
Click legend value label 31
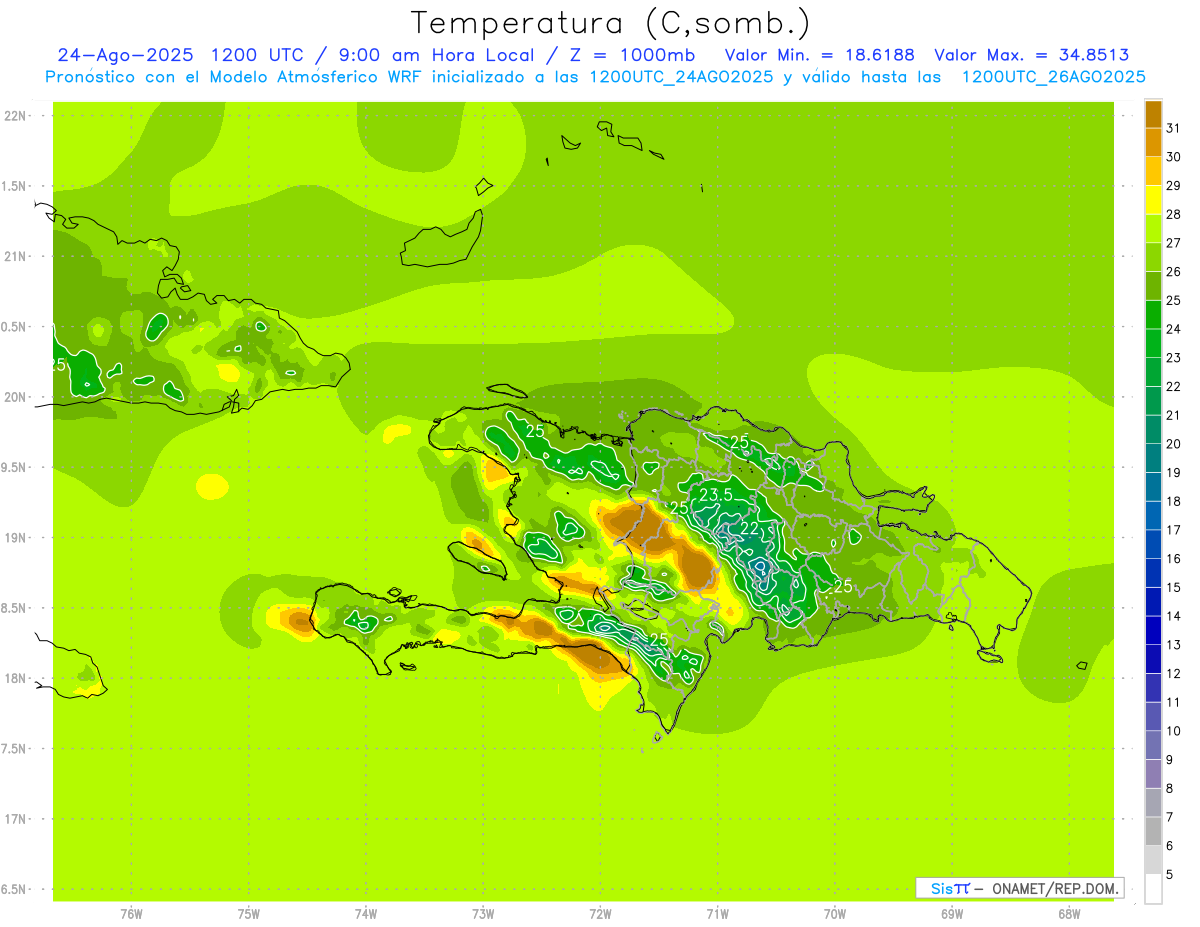[1173, 128]
